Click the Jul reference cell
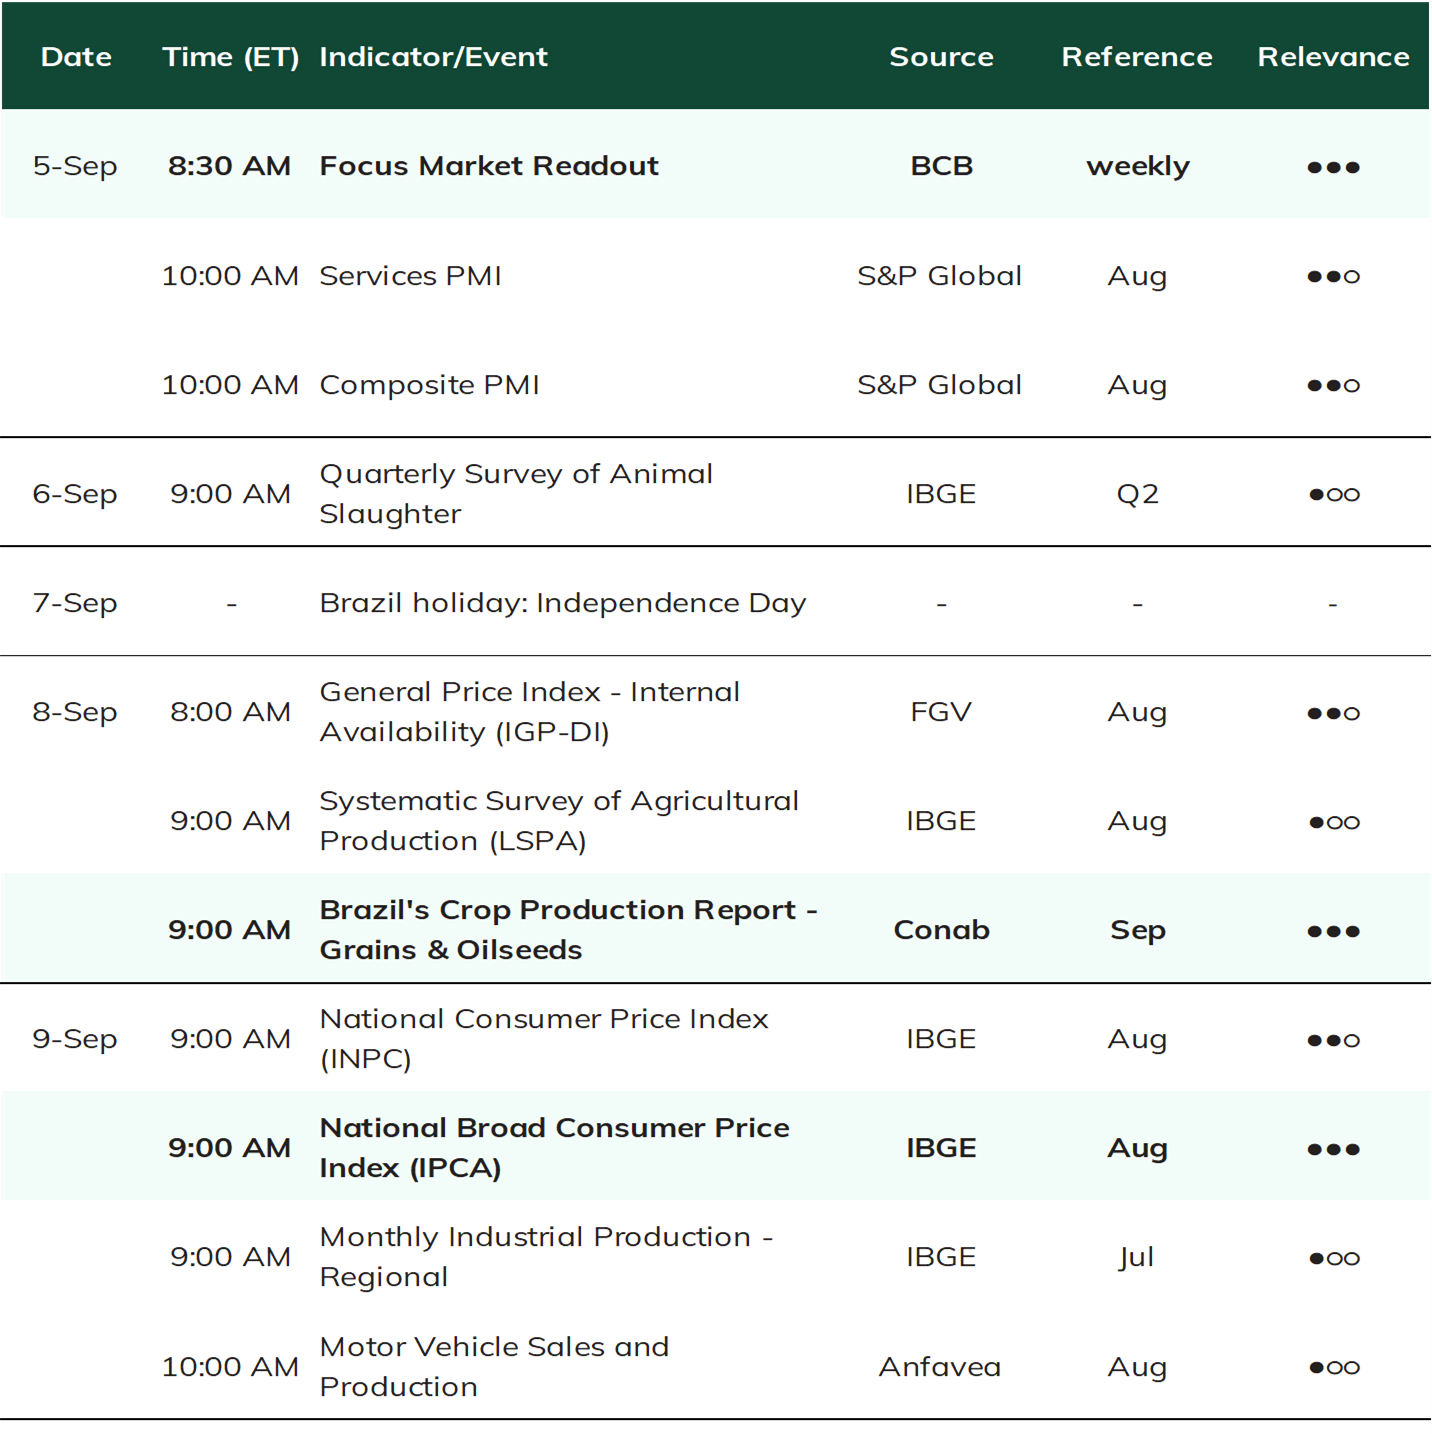1432x1434 pixels. click(x=1137, y=1257)
